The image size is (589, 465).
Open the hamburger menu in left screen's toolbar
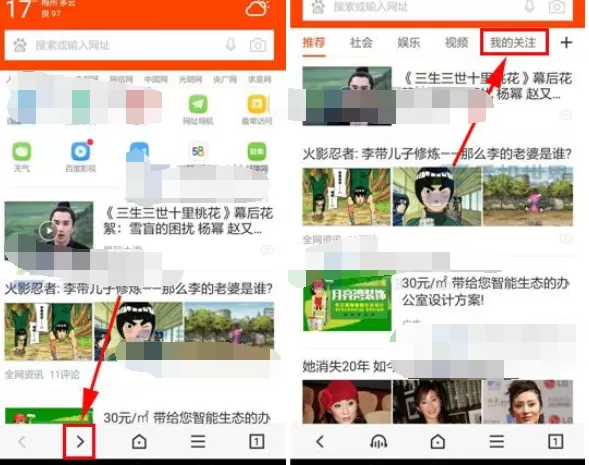(198, 441)
